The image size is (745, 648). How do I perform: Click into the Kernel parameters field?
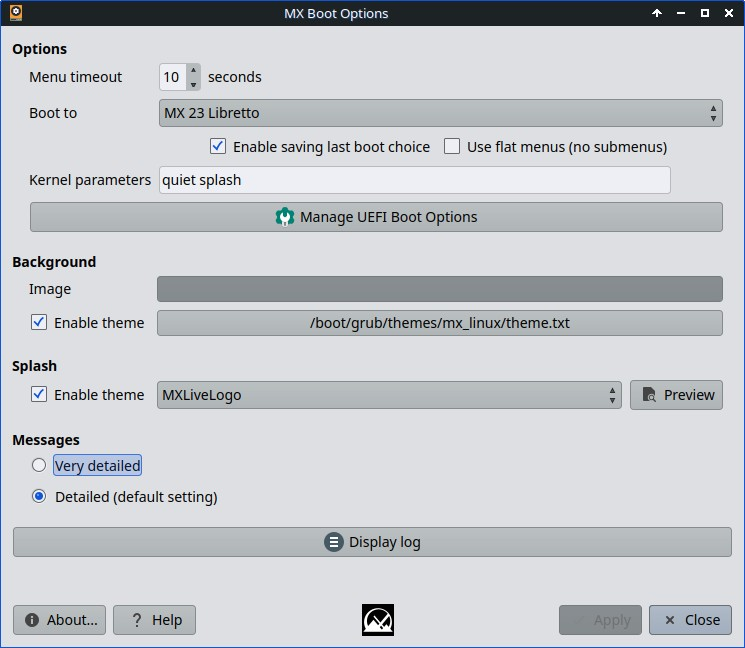pos(414,180)
